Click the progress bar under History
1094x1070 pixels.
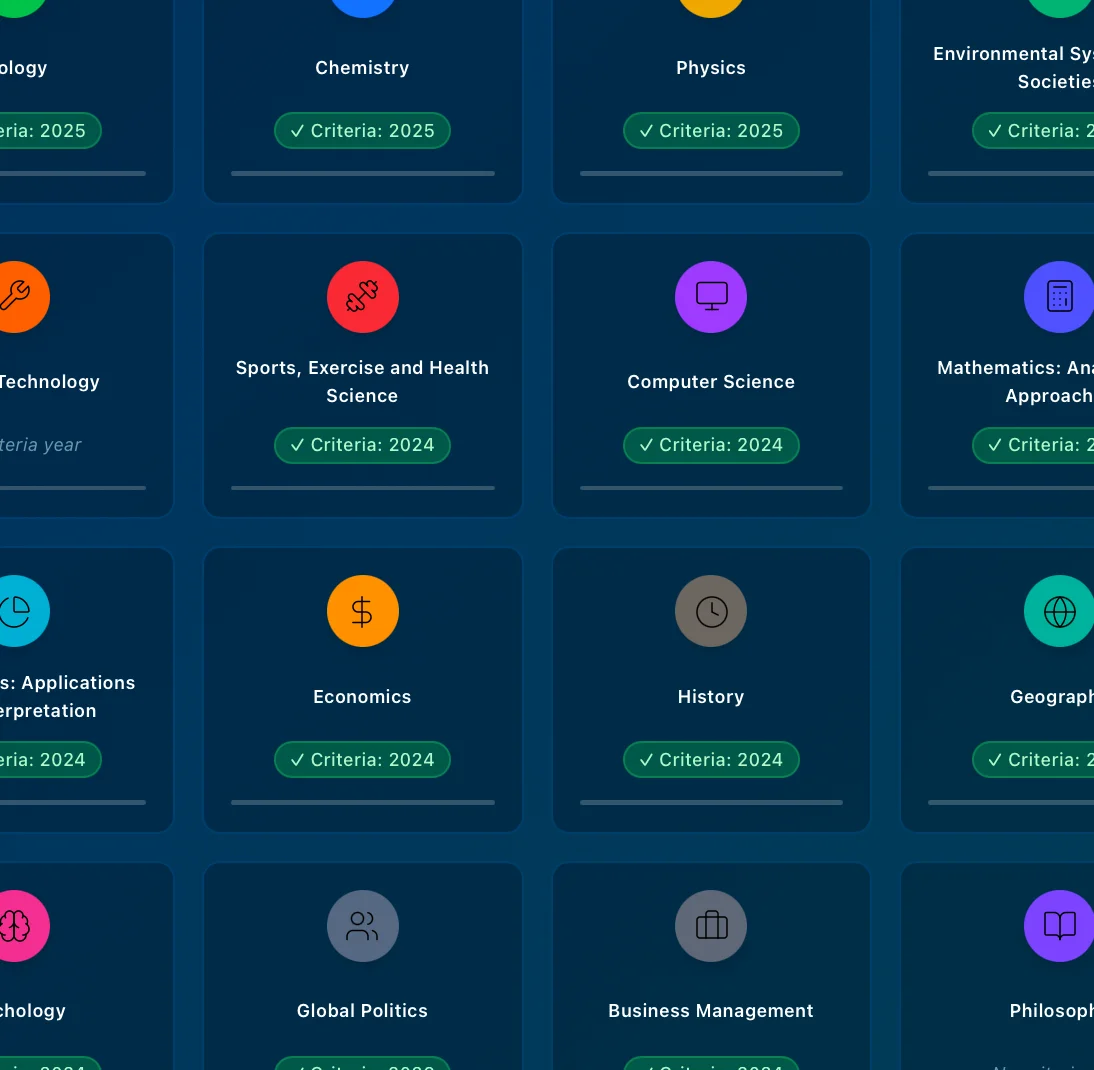pyautogui.click(x=711, y=802)
